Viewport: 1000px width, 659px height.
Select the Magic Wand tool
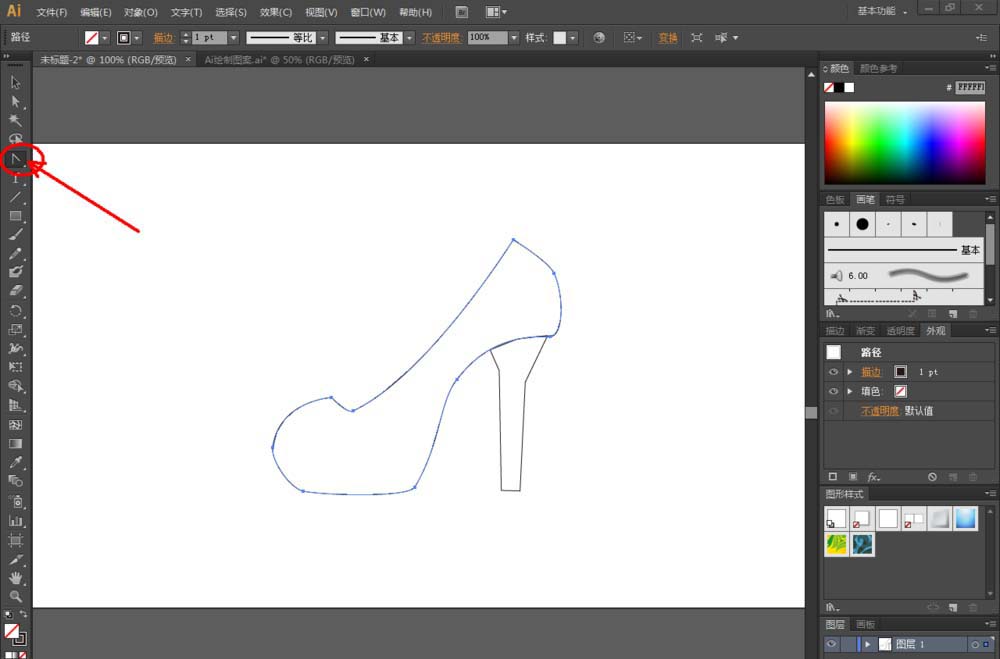tap(16, 120)
